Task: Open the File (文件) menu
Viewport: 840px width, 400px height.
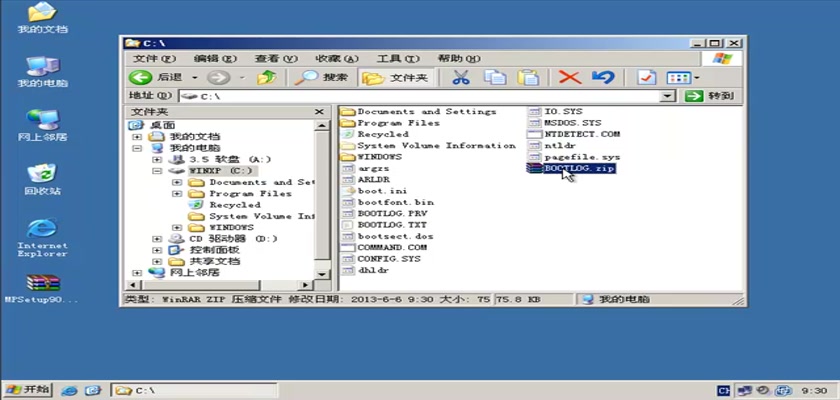Action: coord(154,58)
